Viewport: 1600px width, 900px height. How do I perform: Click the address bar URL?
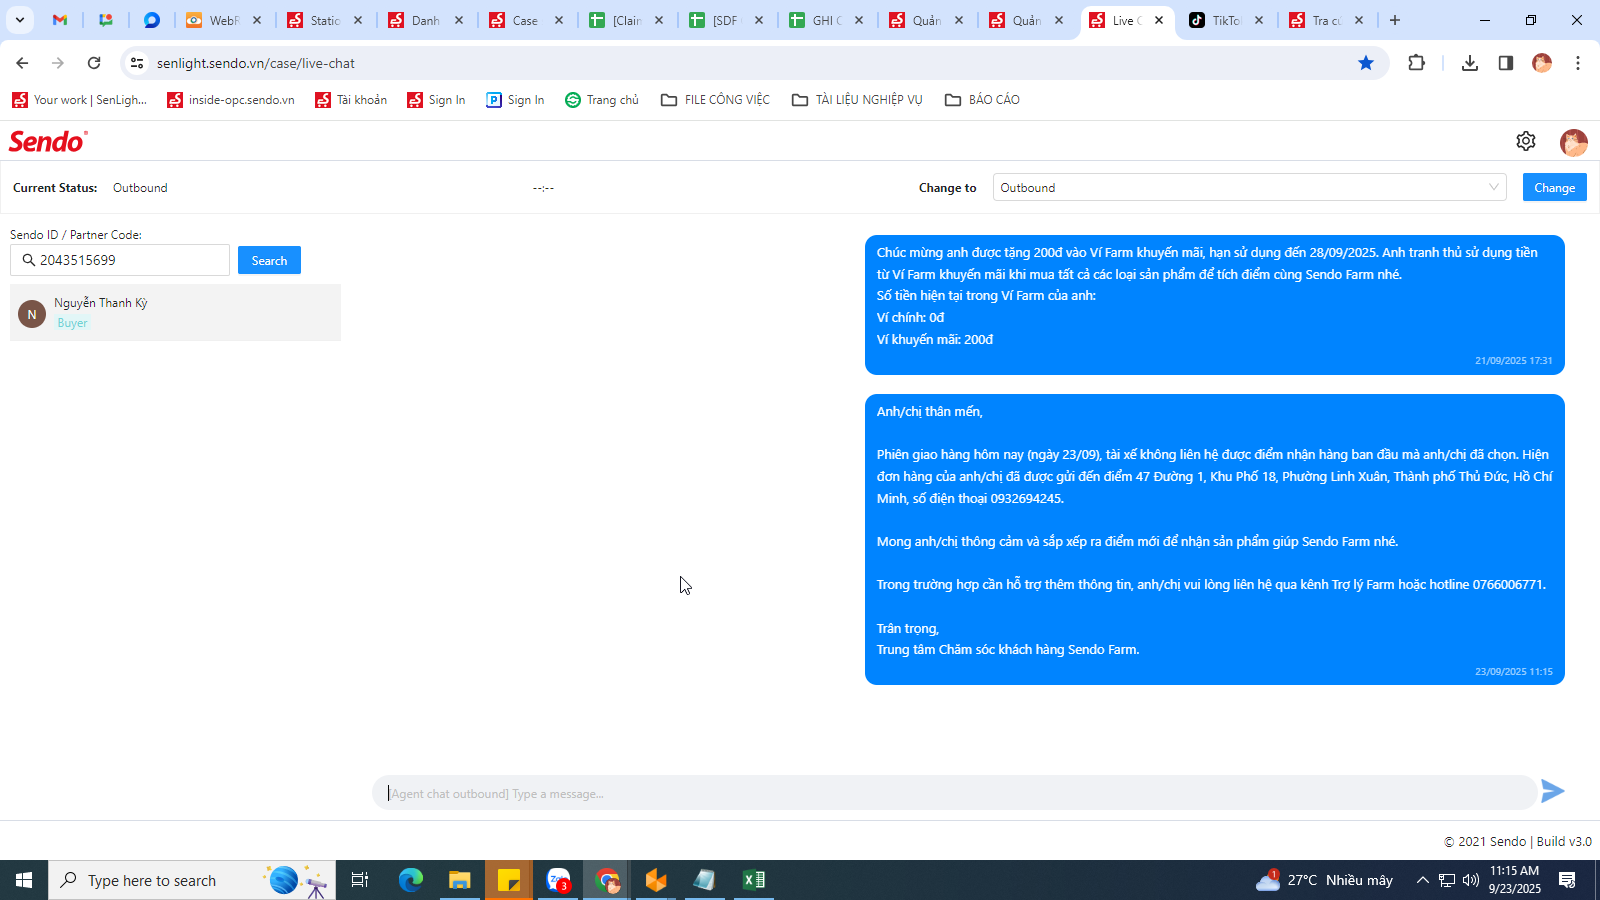click(256, 63)
